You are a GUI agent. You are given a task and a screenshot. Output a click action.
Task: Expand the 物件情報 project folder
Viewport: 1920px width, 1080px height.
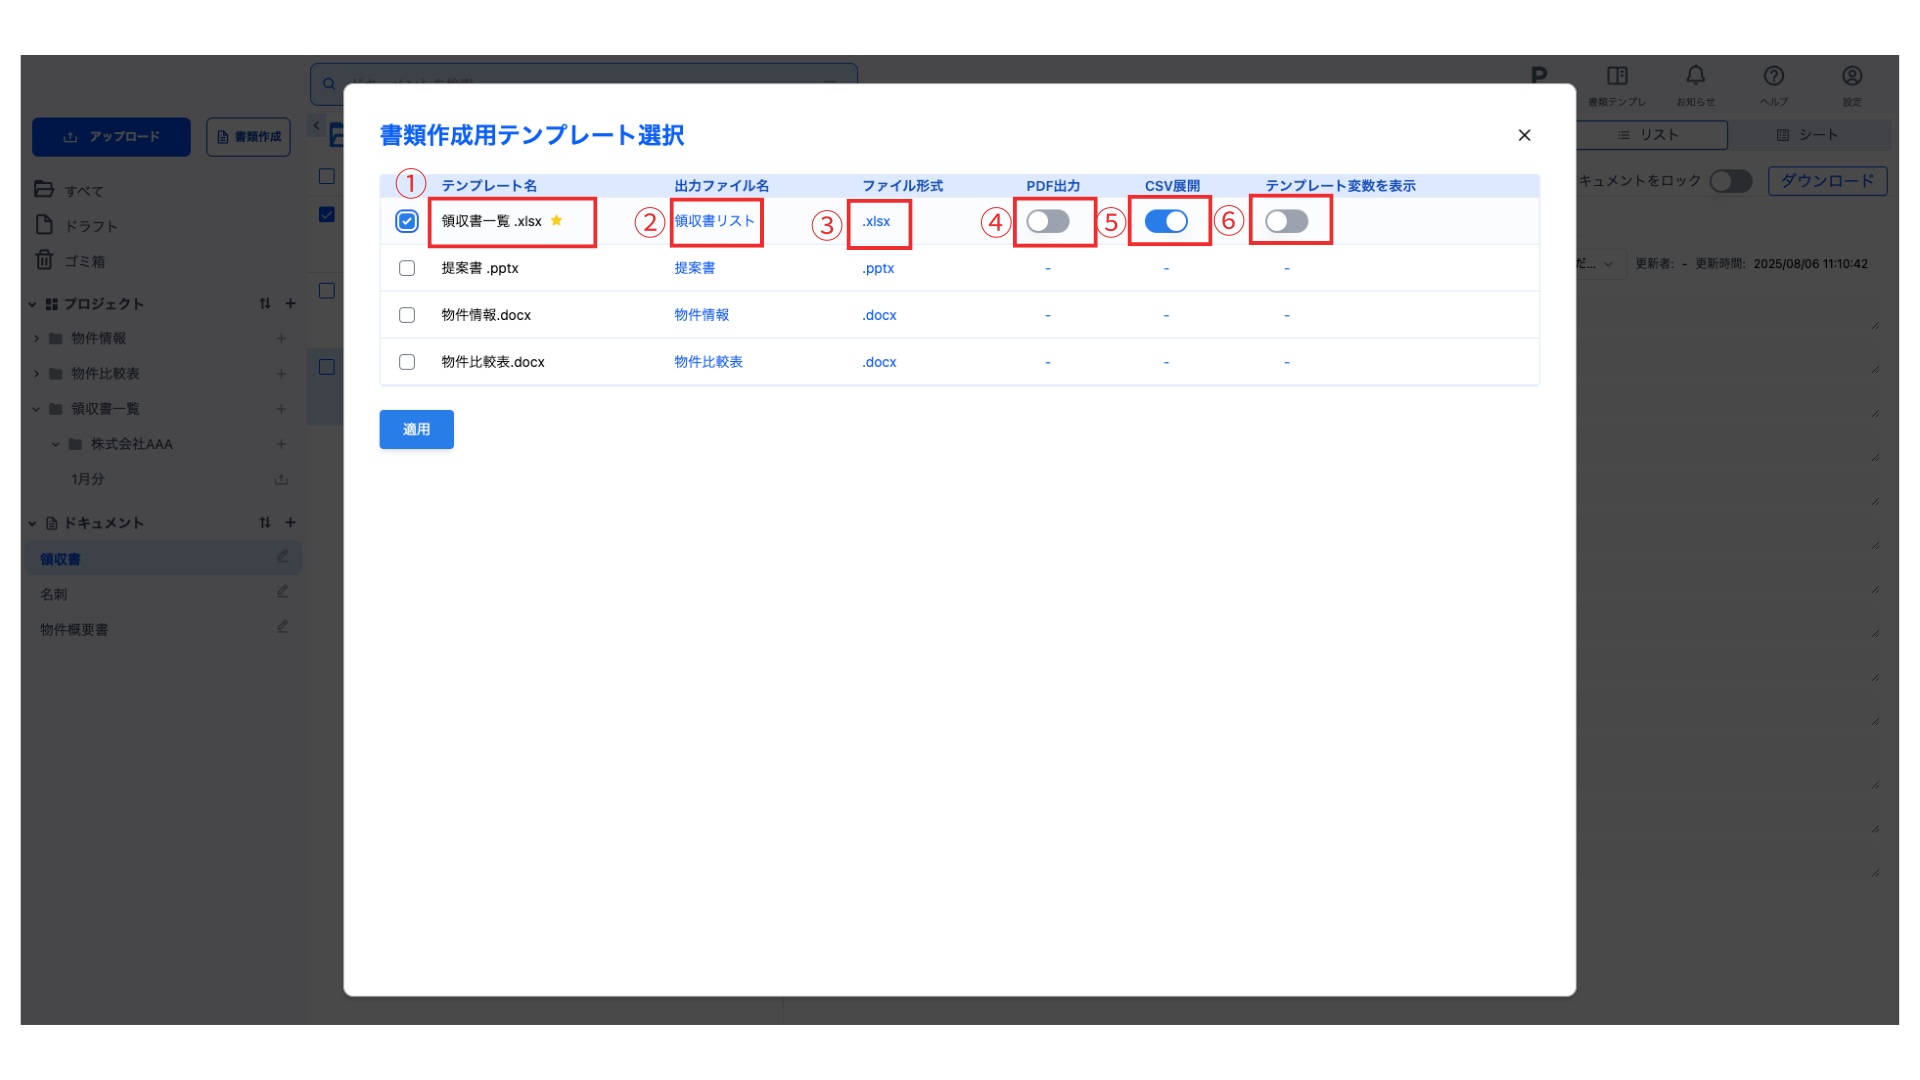[37, 339]
